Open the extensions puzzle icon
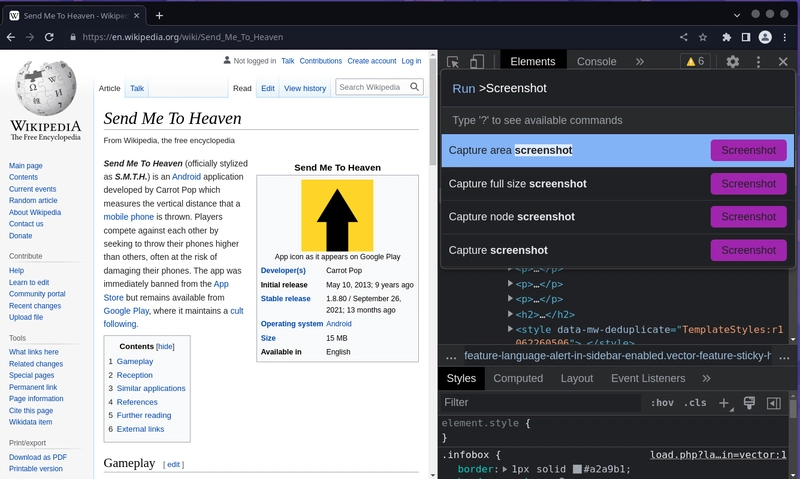Screen dimensions: 800x479 point(727,37)
